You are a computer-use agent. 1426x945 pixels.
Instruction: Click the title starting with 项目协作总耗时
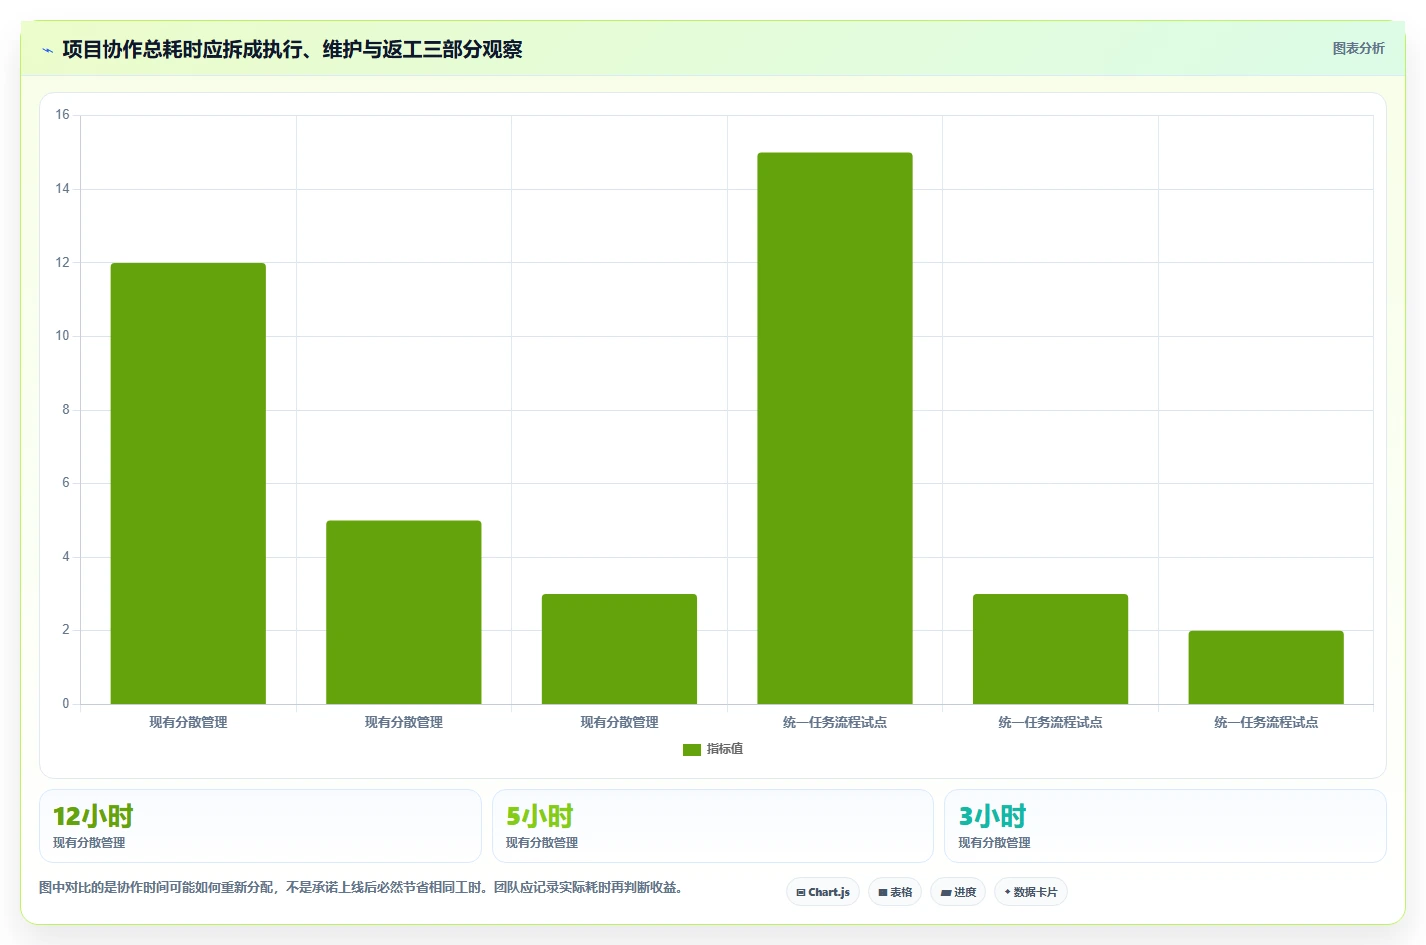click(x=292, y=49)
